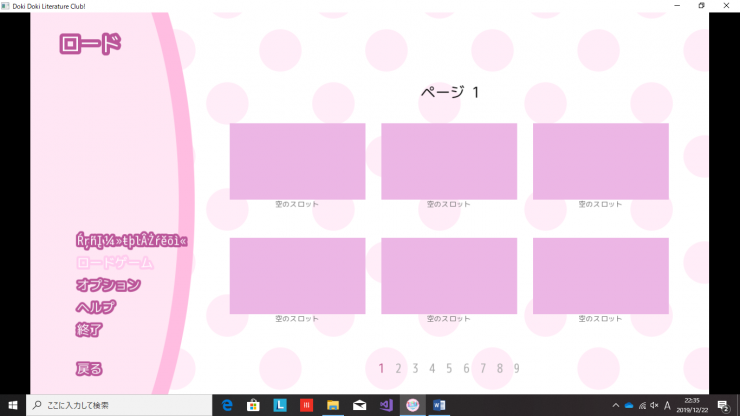
Task: Select the first save slot in the top row
Action: click(x=297, y=161)
